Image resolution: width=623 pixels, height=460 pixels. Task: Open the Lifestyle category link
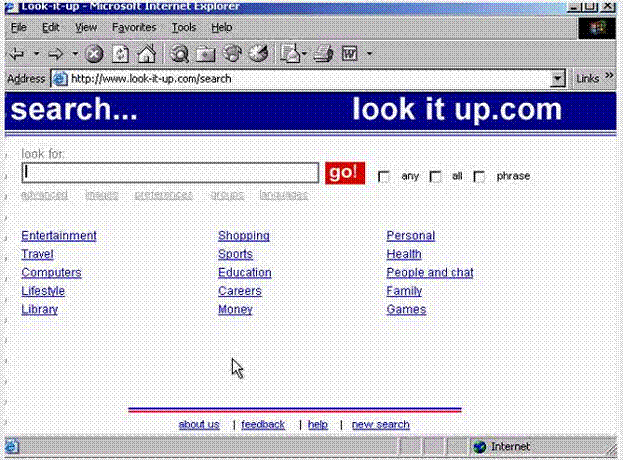click(x=43, y=291)
